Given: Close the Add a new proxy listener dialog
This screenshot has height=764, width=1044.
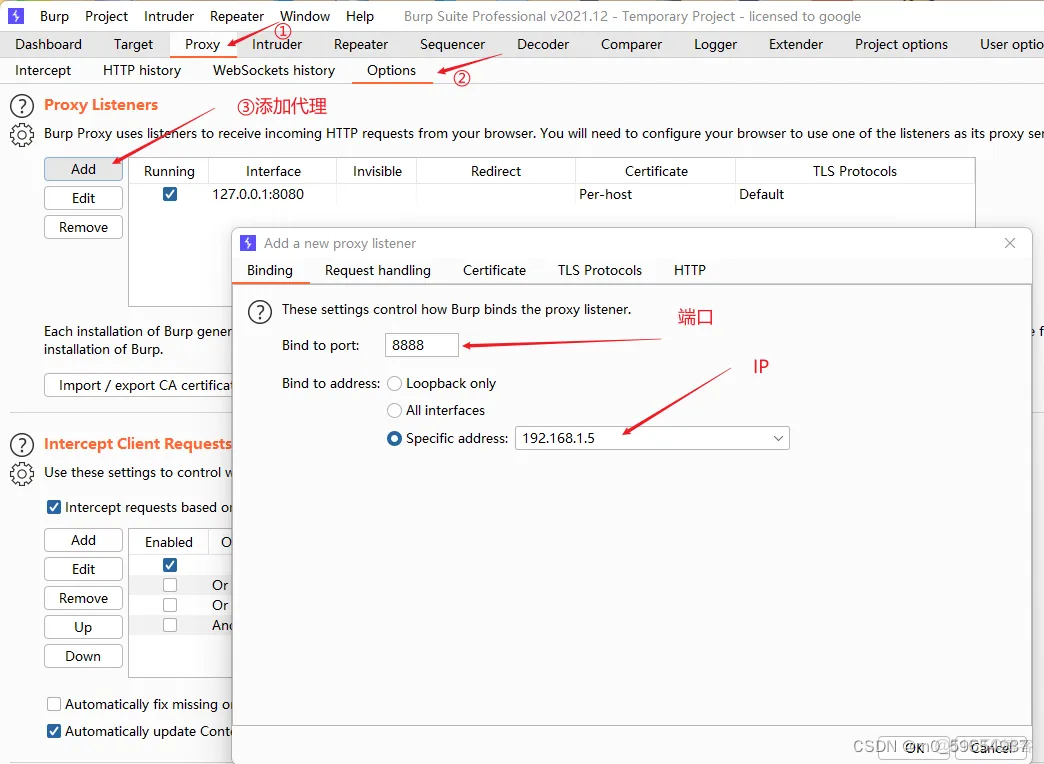Looking at the screenshot, I should [x=1010, y=243].
